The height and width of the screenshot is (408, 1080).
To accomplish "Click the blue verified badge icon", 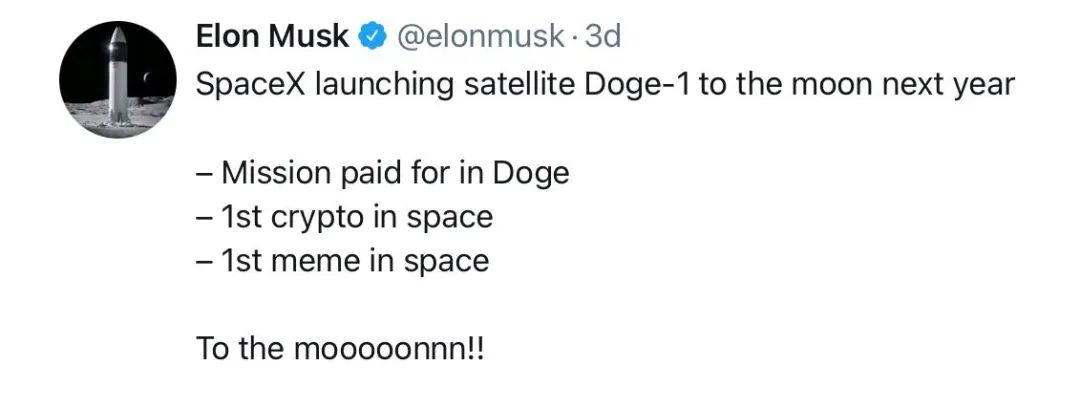I will pyautogui.click(x=373, y=37).
